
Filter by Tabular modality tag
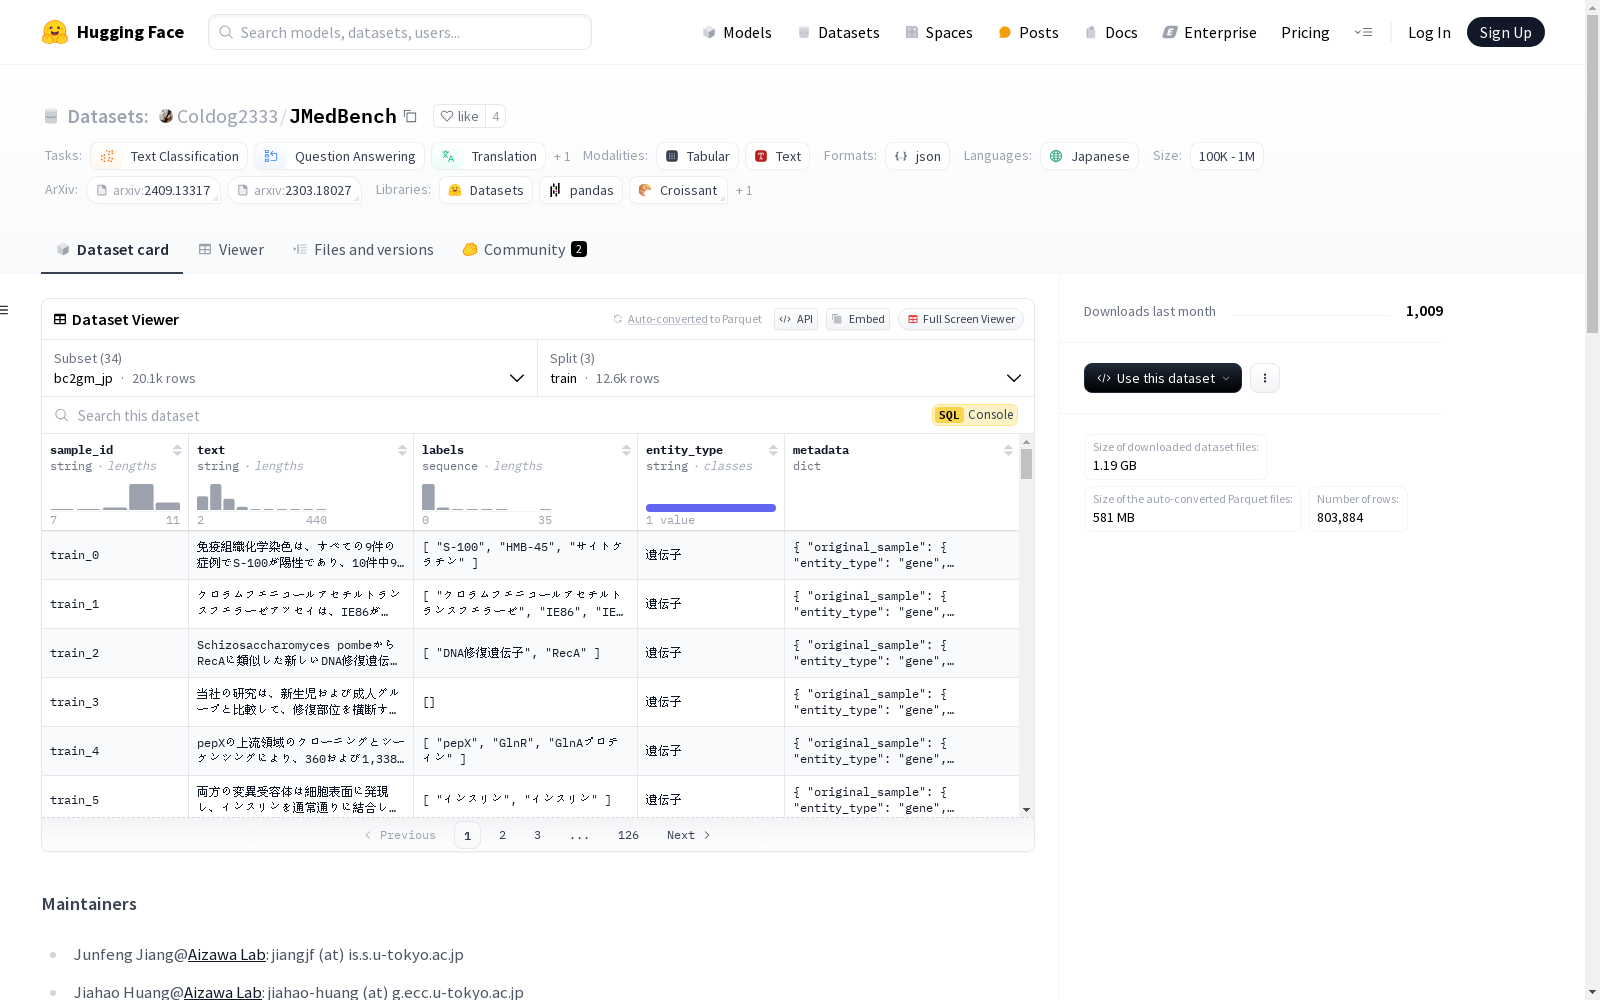[697, 156]
